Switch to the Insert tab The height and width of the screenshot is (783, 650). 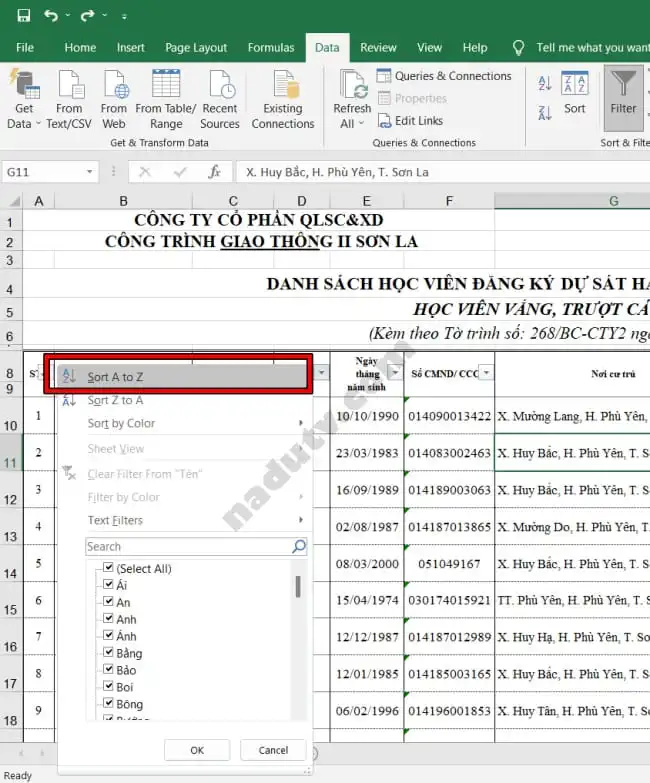click(131, 48)
